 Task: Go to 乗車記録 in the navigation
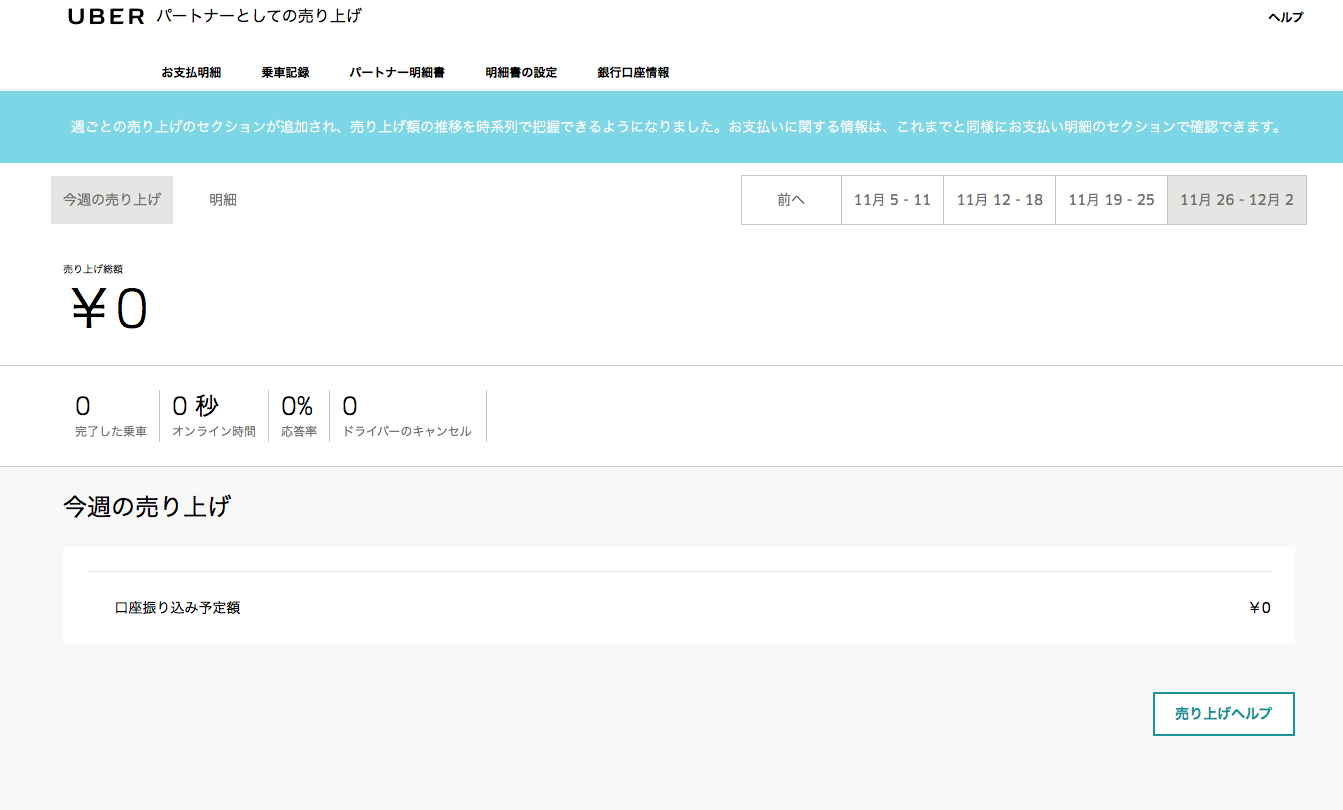(285, 73)
